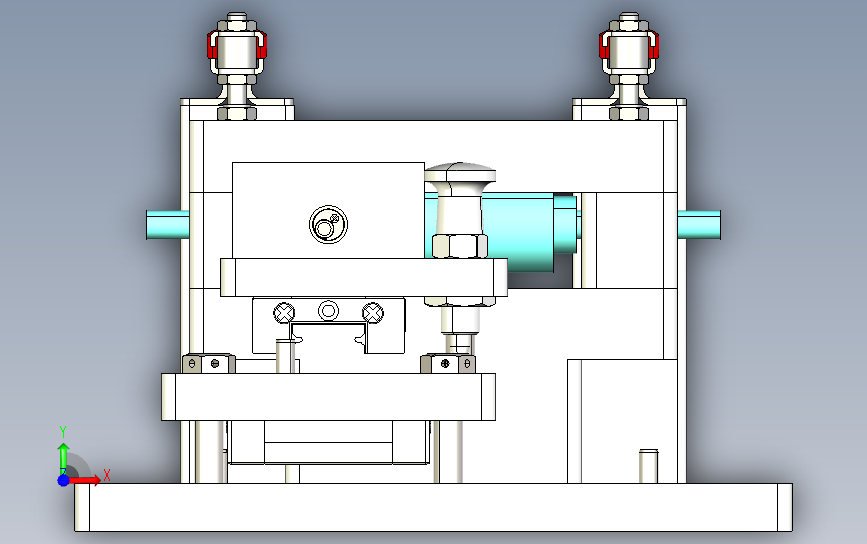Select the circular pin in square block
This screenshot has width=867, height=544.
click(328, 224)
